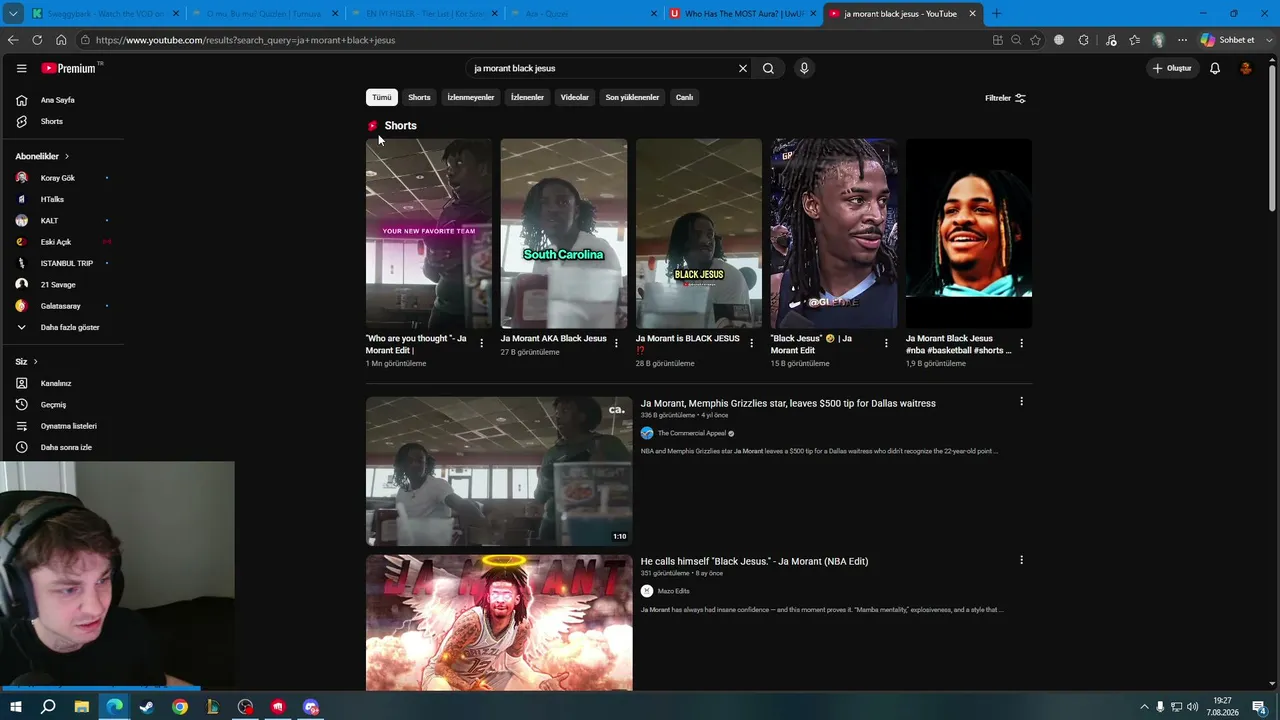Select the İzlenenler filter chip
This screenshot has height=720, width=1280.
(527, 97)
